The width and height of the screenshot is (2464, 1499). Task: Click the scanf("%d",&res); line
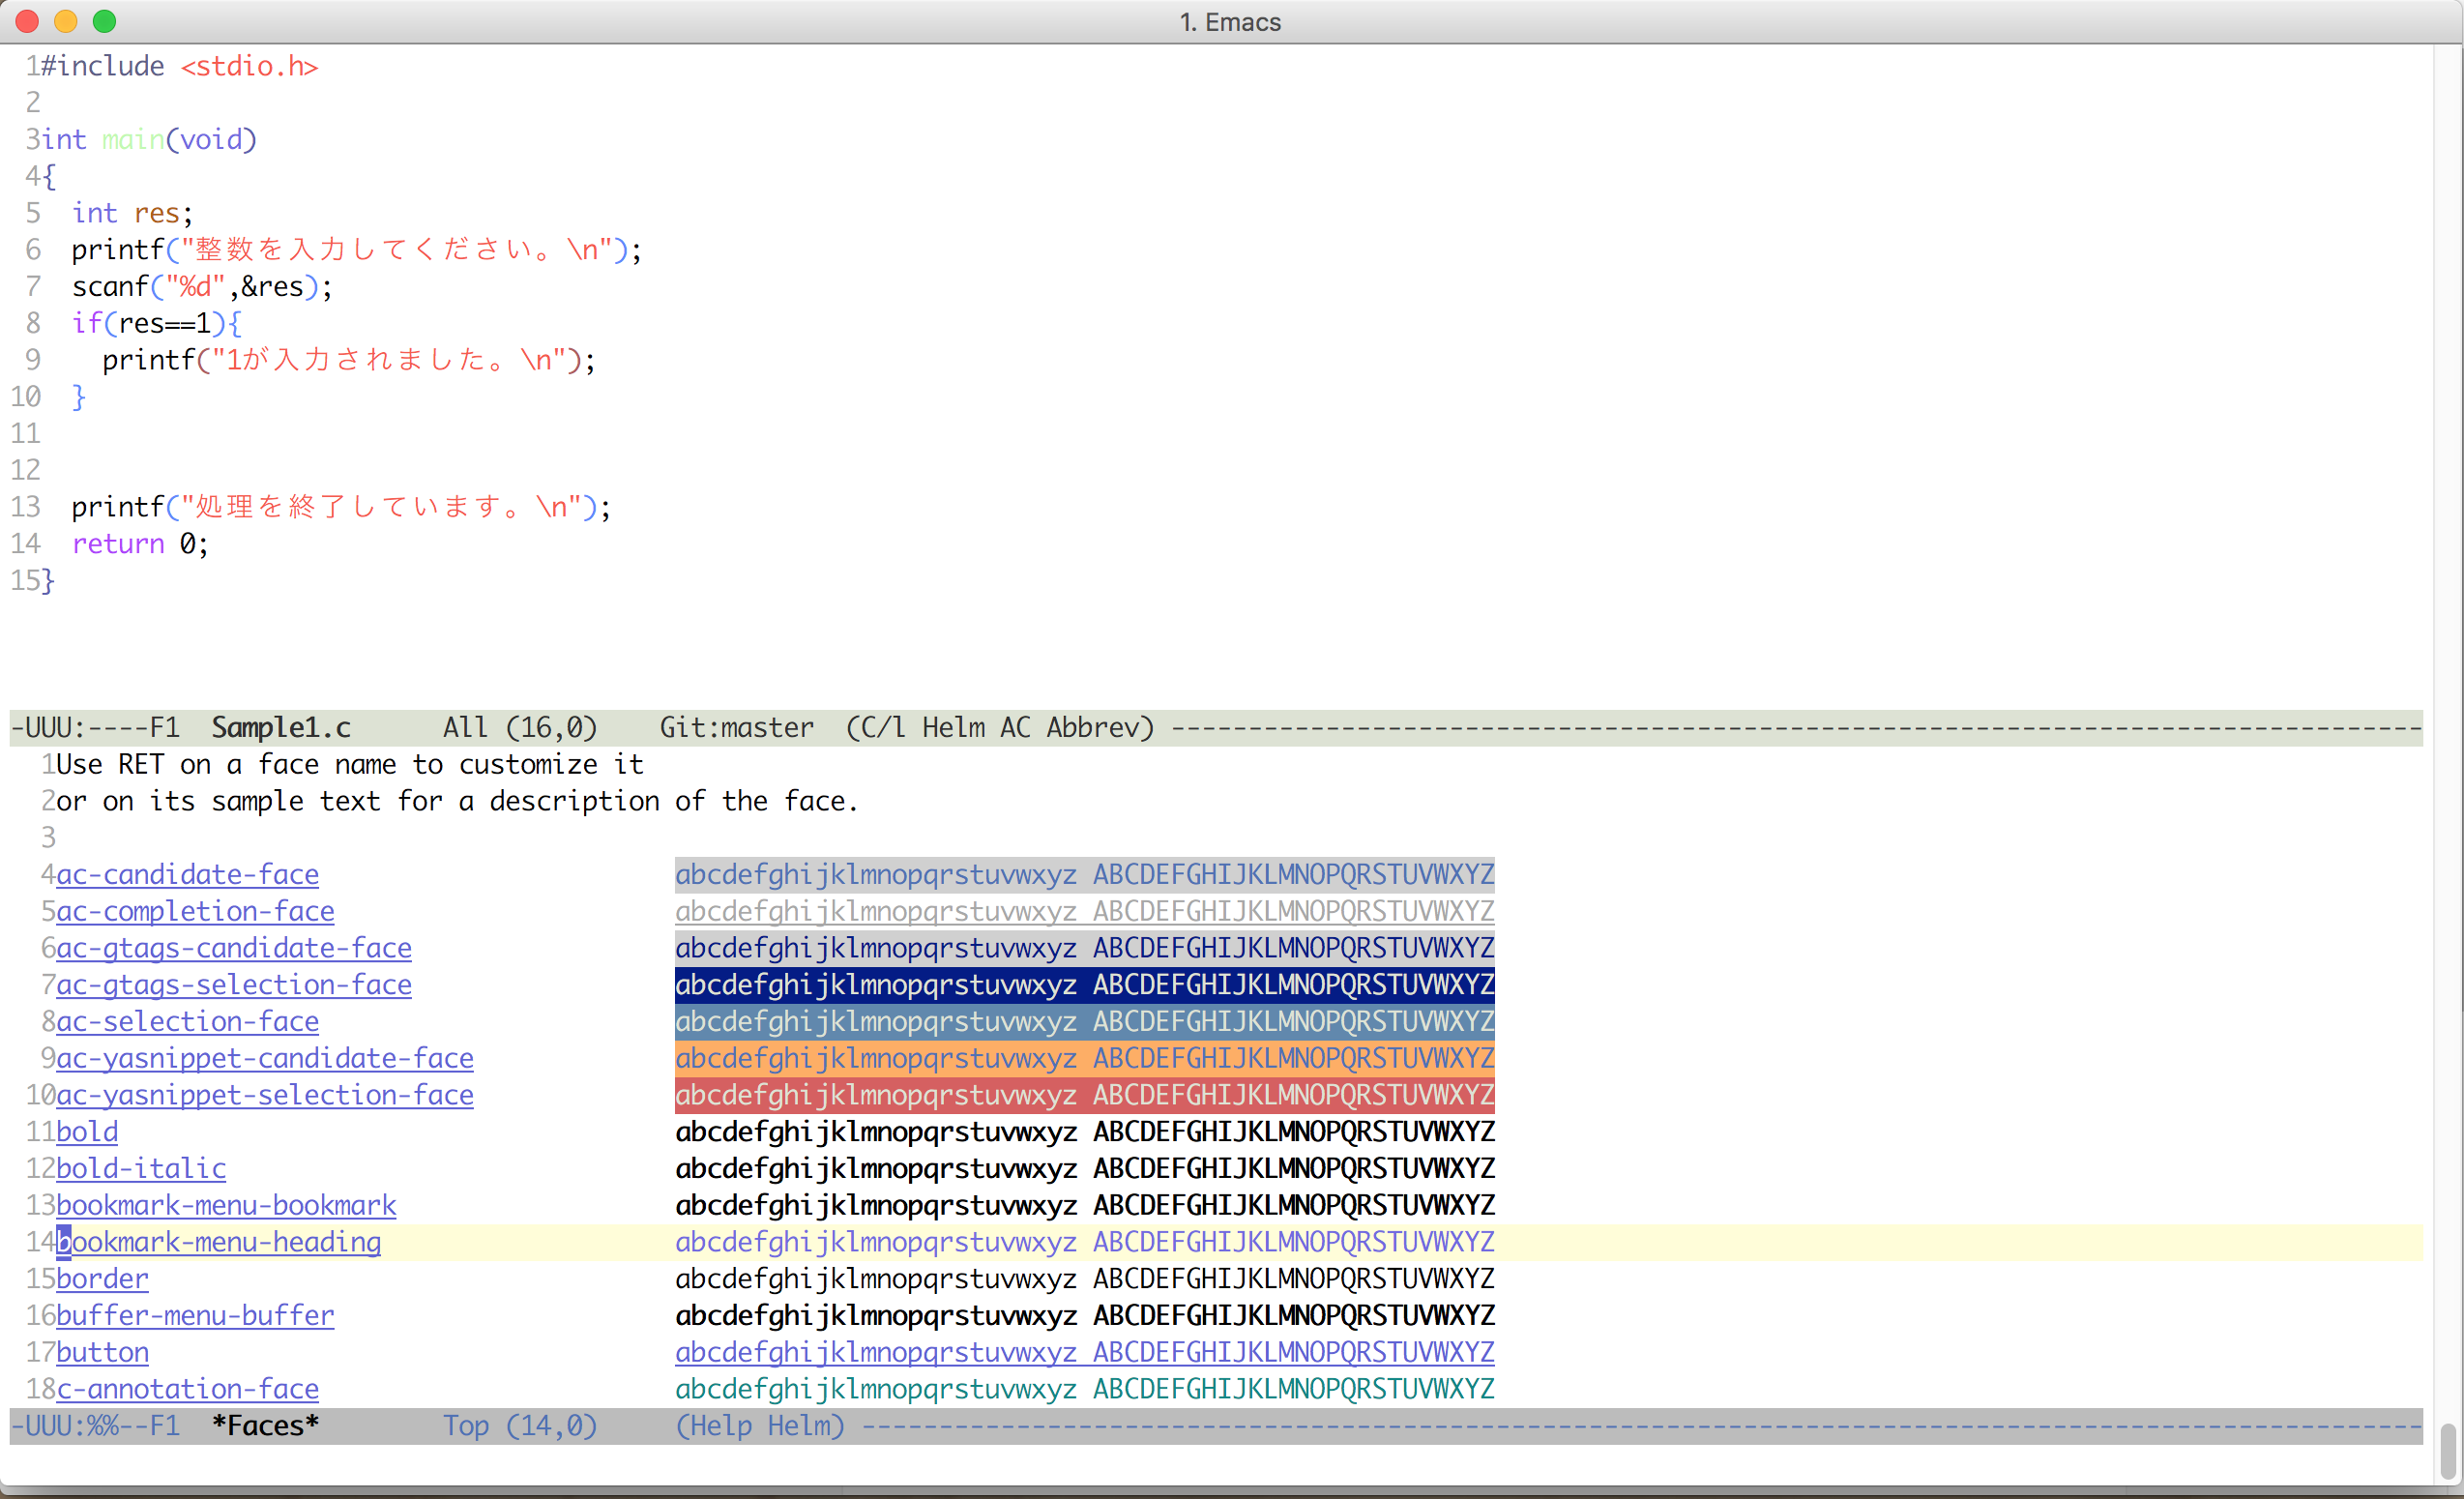202,286
